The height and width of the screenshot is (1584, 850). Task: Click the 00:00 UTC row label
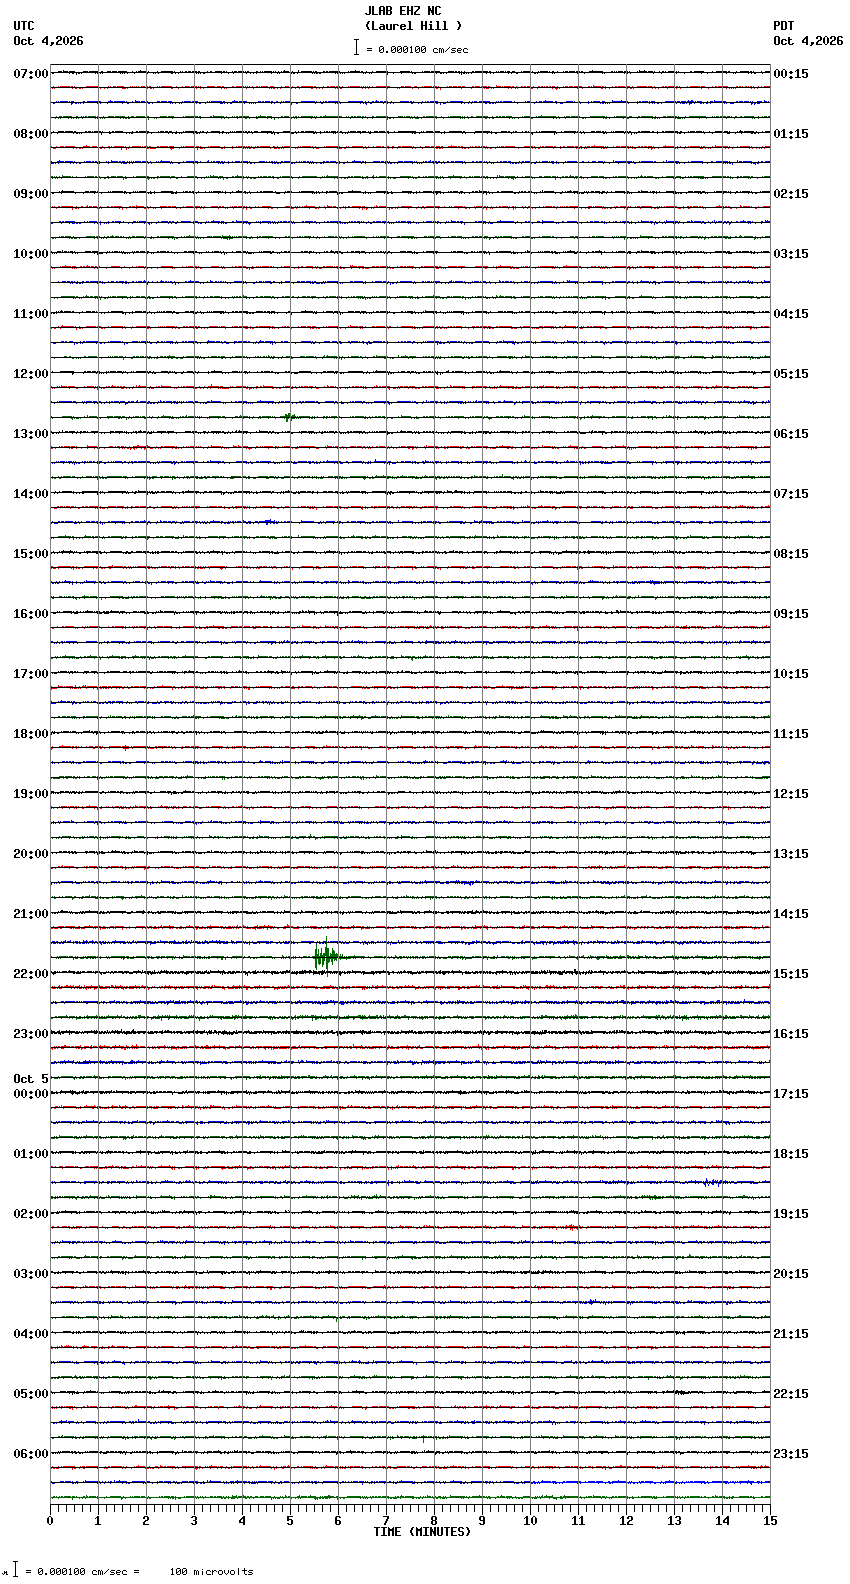coord(31,1094)
